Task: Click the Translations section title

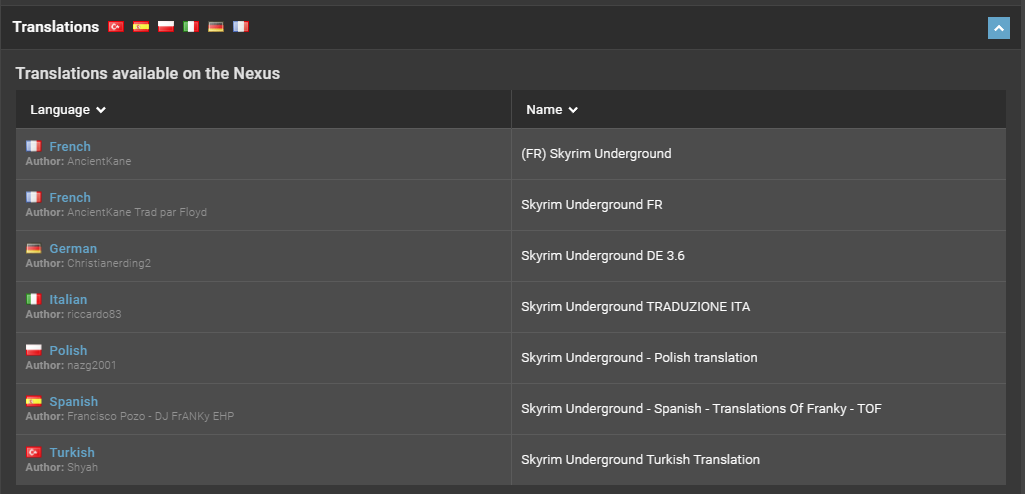Action: (x=56, y=27)
